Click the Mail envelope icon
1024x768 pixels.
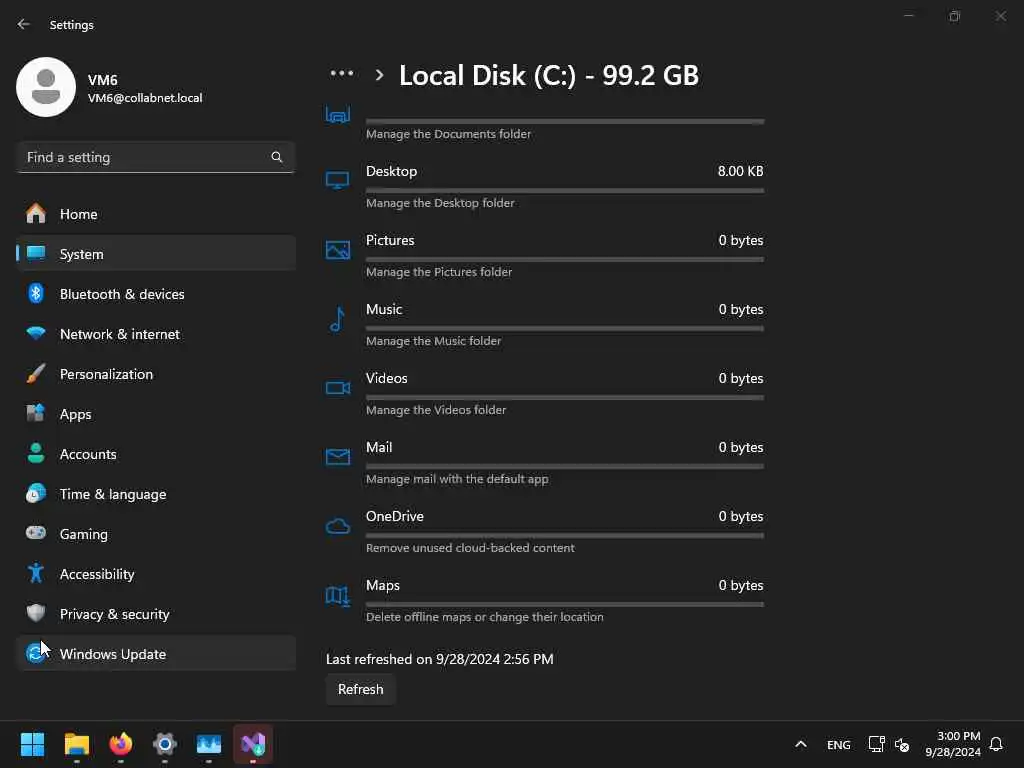click(337, 457)
